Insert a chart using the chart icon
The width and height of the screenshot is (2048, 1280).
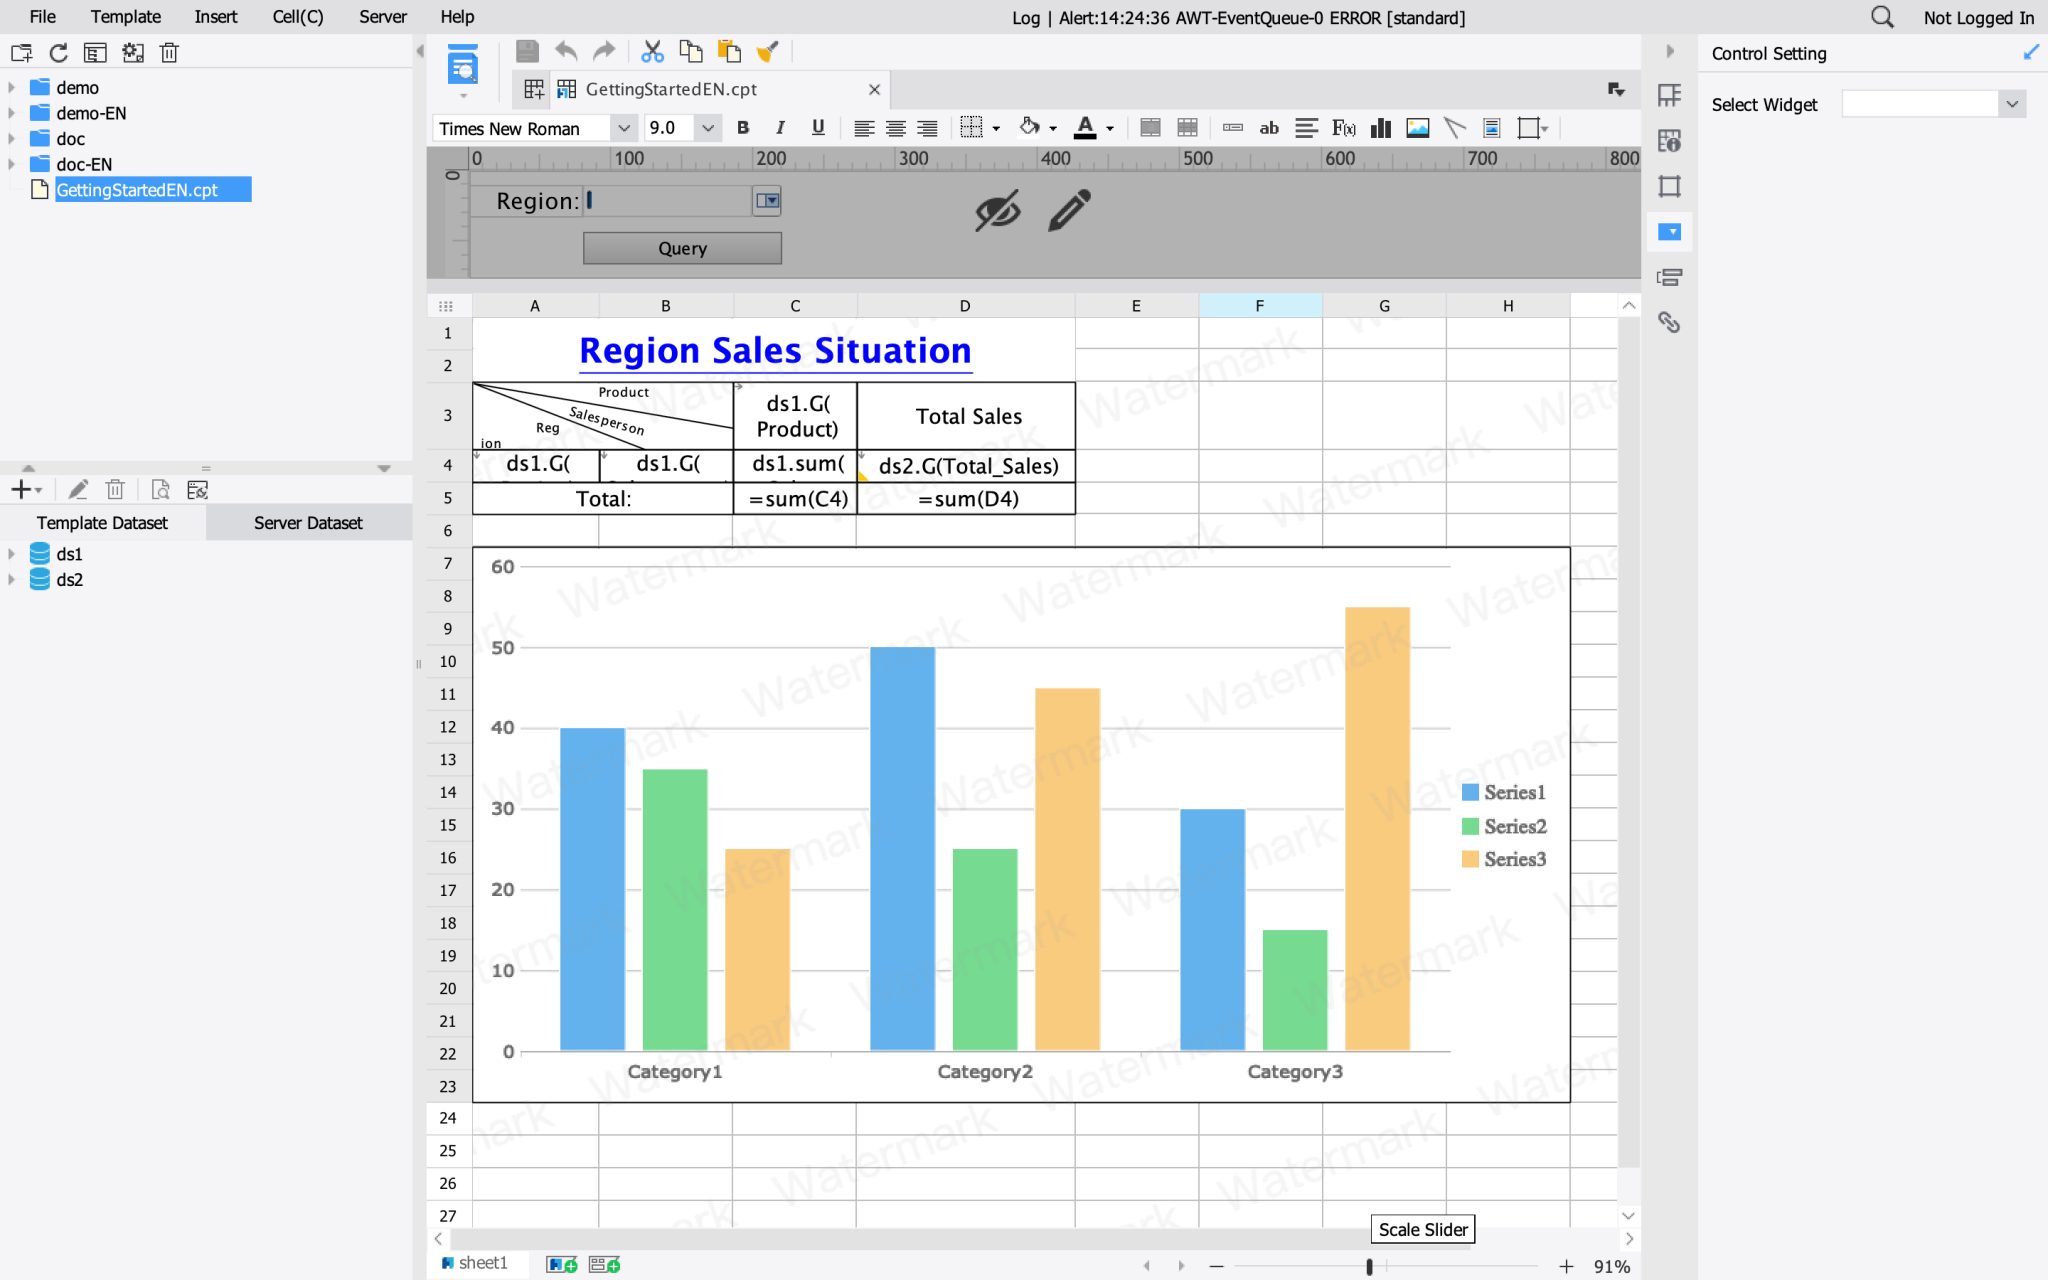tap(1380, 128)
